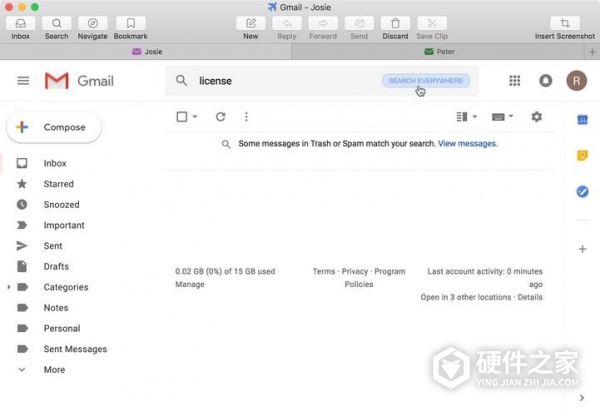This screenshot has width=600, height=416.
Task: Expand the Categories label
Action: tap(9, 287)
